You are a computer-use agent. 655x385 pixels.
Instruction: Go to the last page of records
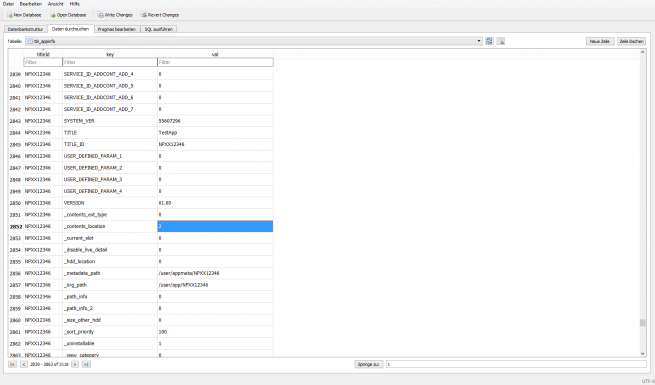pyautogui.click(x=86, y=365)
